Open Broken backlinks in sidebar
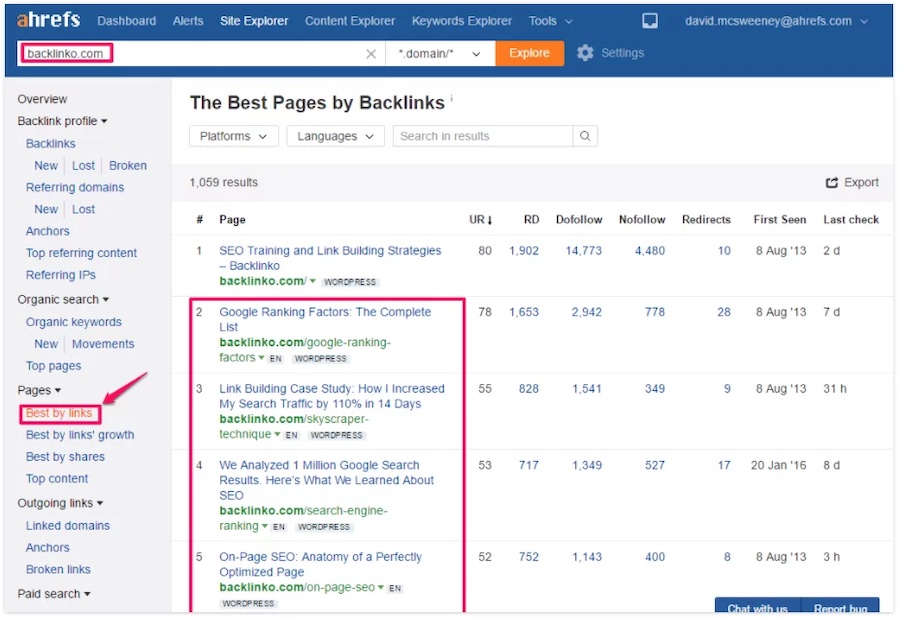This screenshot has width=900, height=620. point(127,165)
